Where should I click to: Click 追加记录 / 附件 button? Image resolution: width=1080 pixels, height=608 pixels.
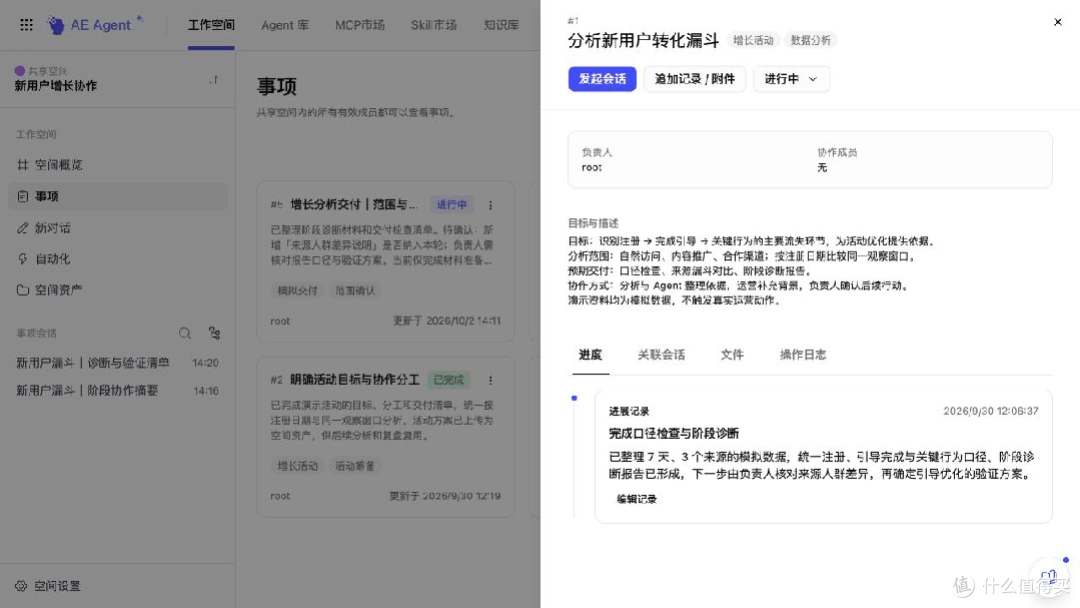tap(694, 78)
